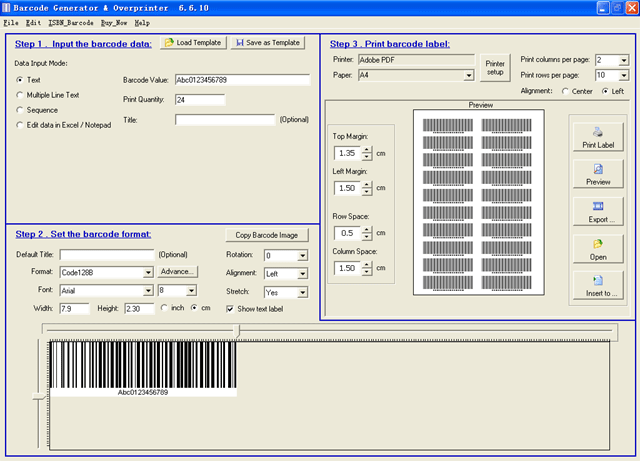This screenshot has height=461, width=640.
Task: Click the Step 2 Set barcode format link
Action: 83,234
